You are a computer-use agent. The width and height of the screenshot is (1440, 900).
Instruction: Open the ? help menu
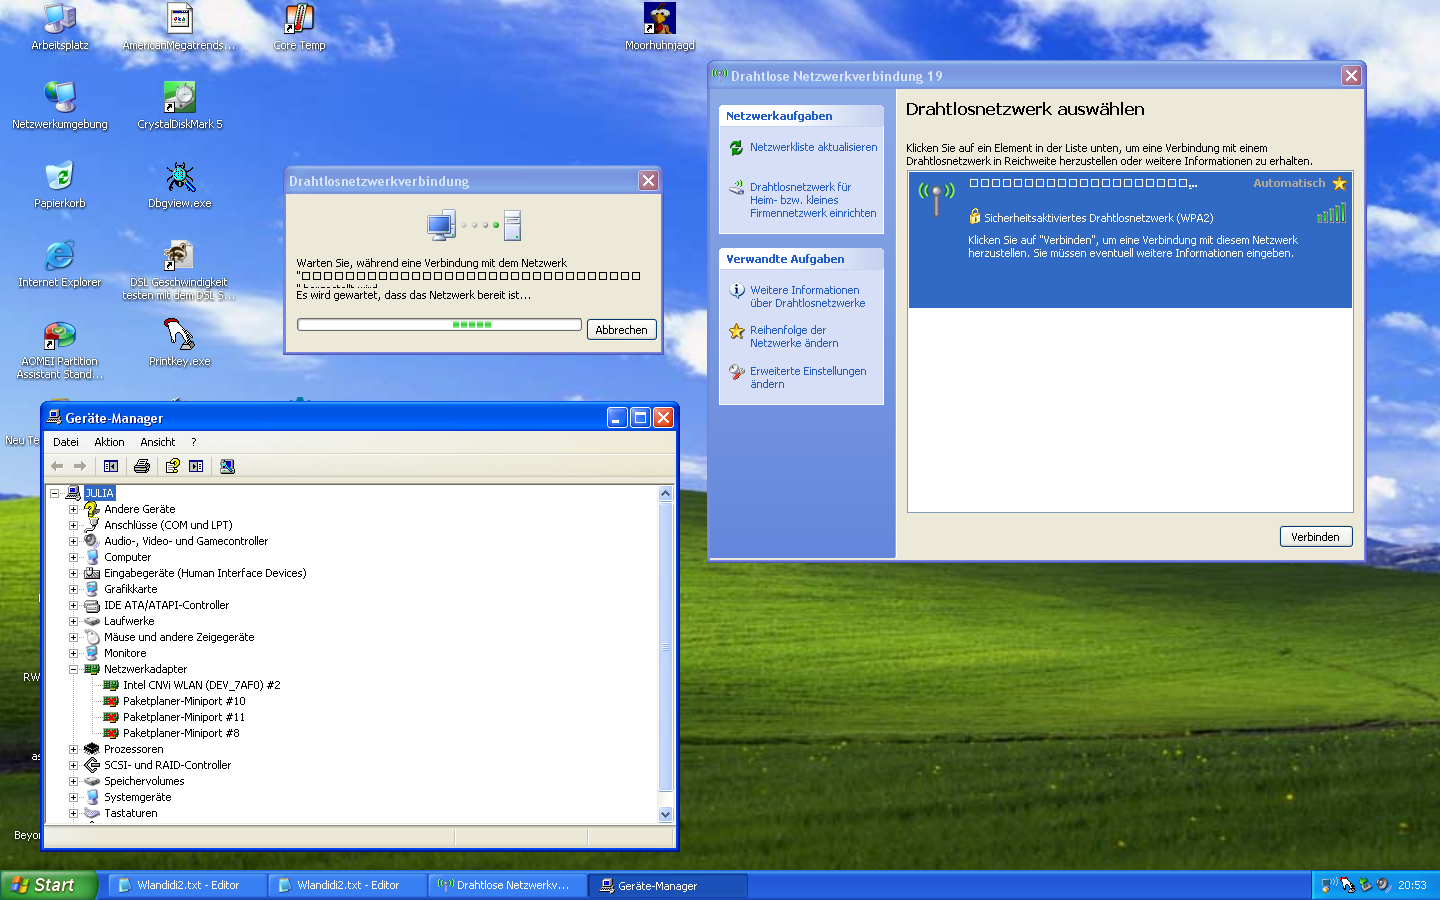tap(194, 442)
